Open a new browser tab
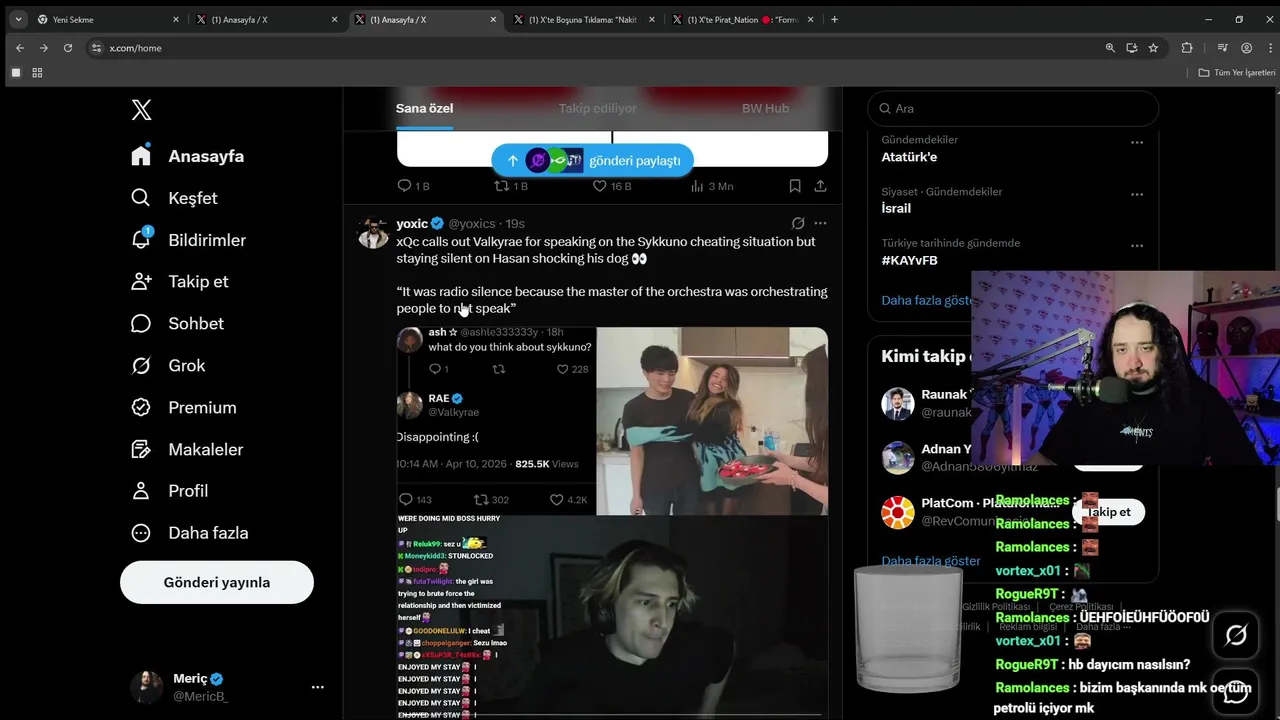 pos(835,19)
